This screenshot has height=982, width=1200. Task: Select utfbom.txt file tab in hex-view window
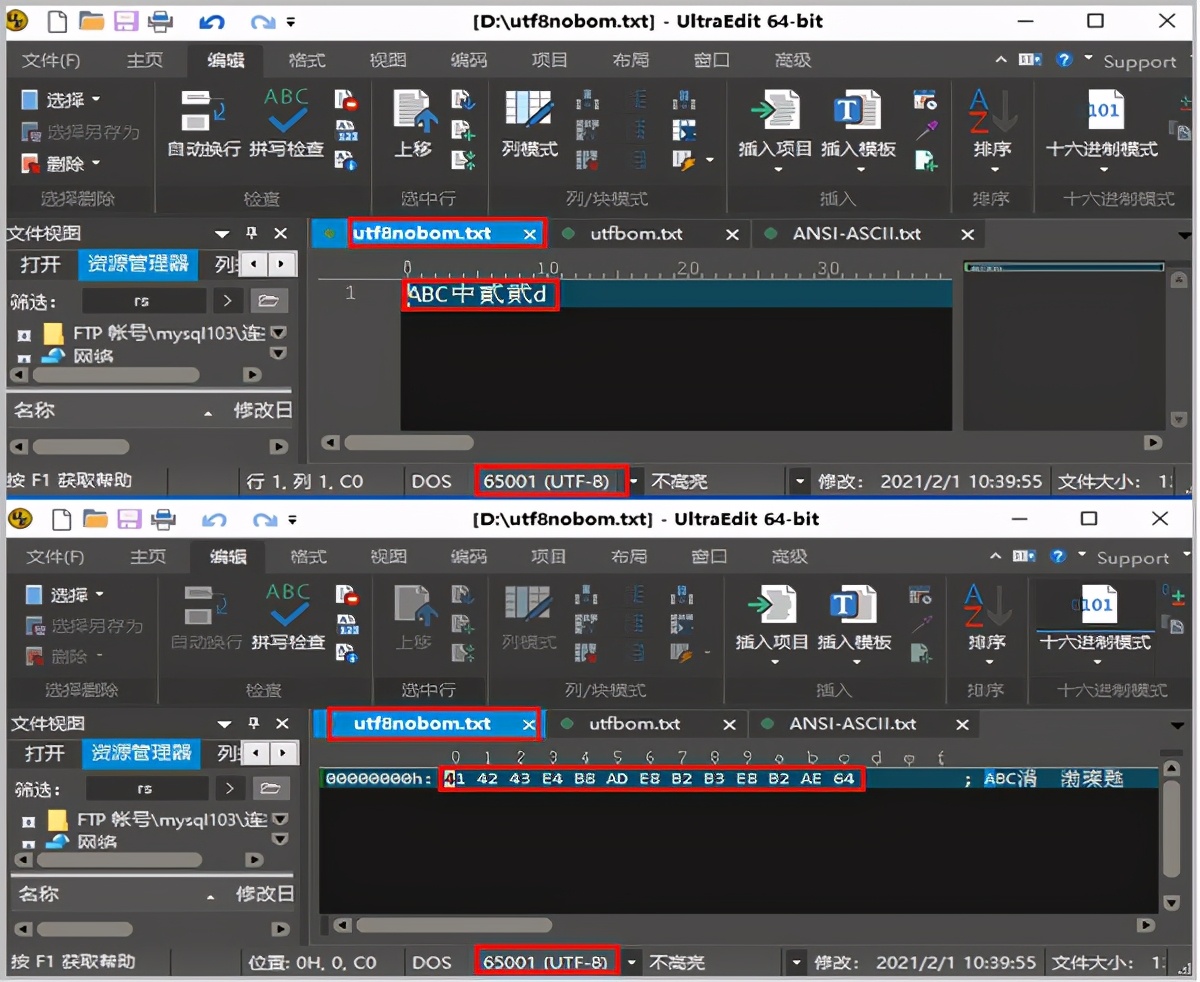[x=634, y=724]
